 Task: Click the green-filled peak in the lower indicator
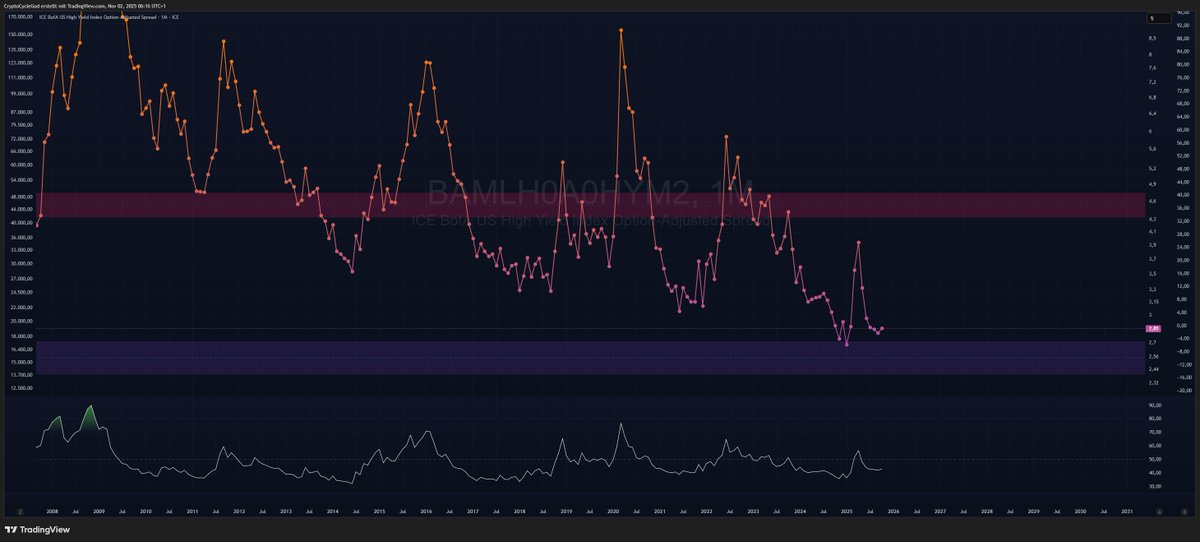[90, 418]
